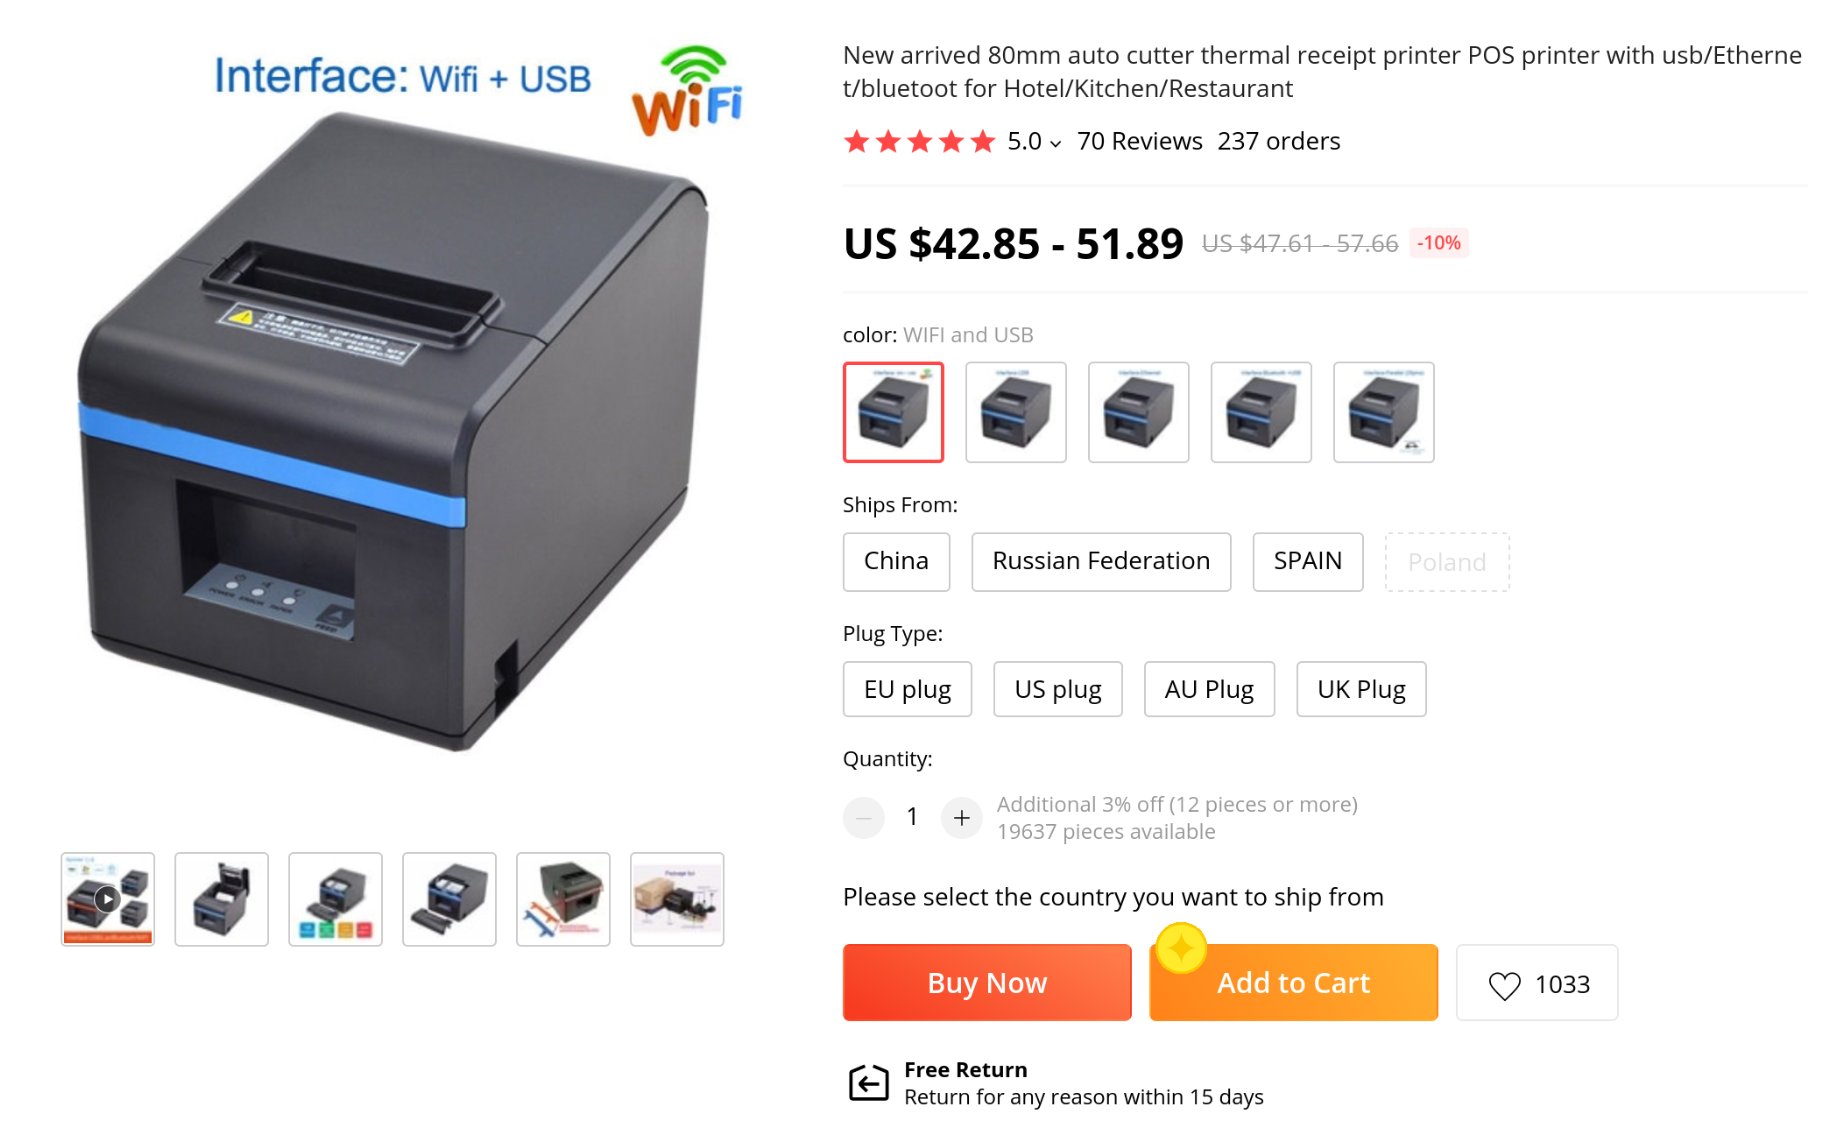The image size is (1846, 1140).
Task: Choose the EU plug type
Action: tap(907, 689)
